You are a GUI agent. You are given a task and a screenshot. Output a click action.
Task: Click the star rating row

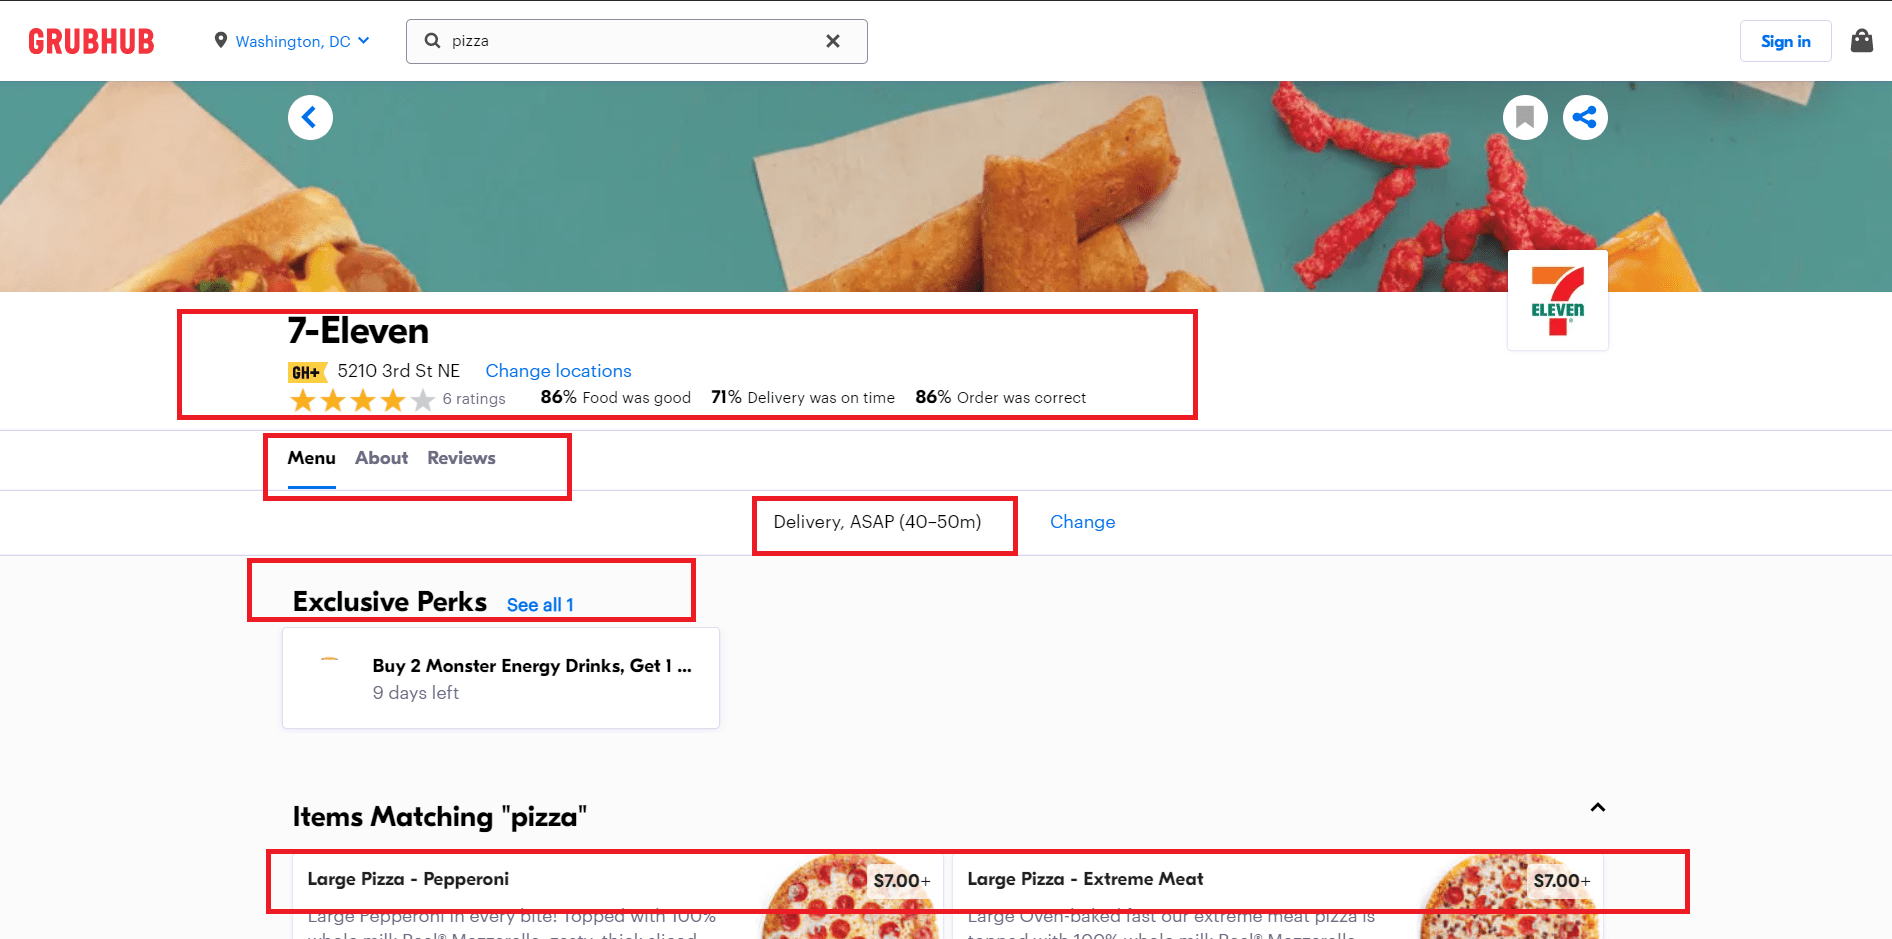(362, 400)
